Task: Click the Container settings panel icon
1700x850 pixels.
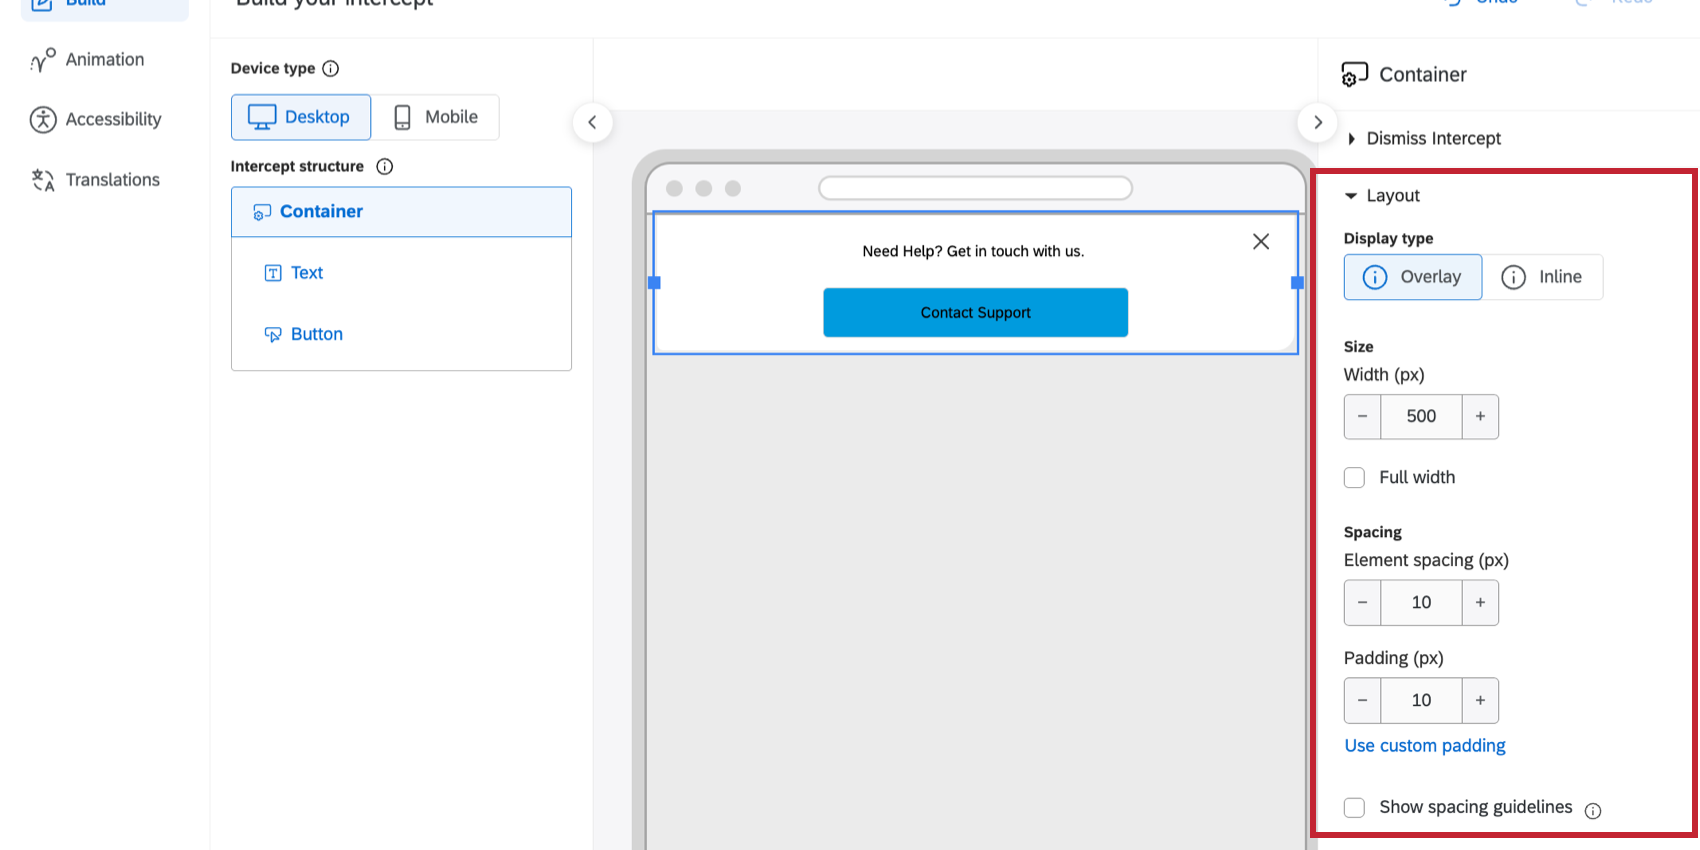Action: [1354, 75]
